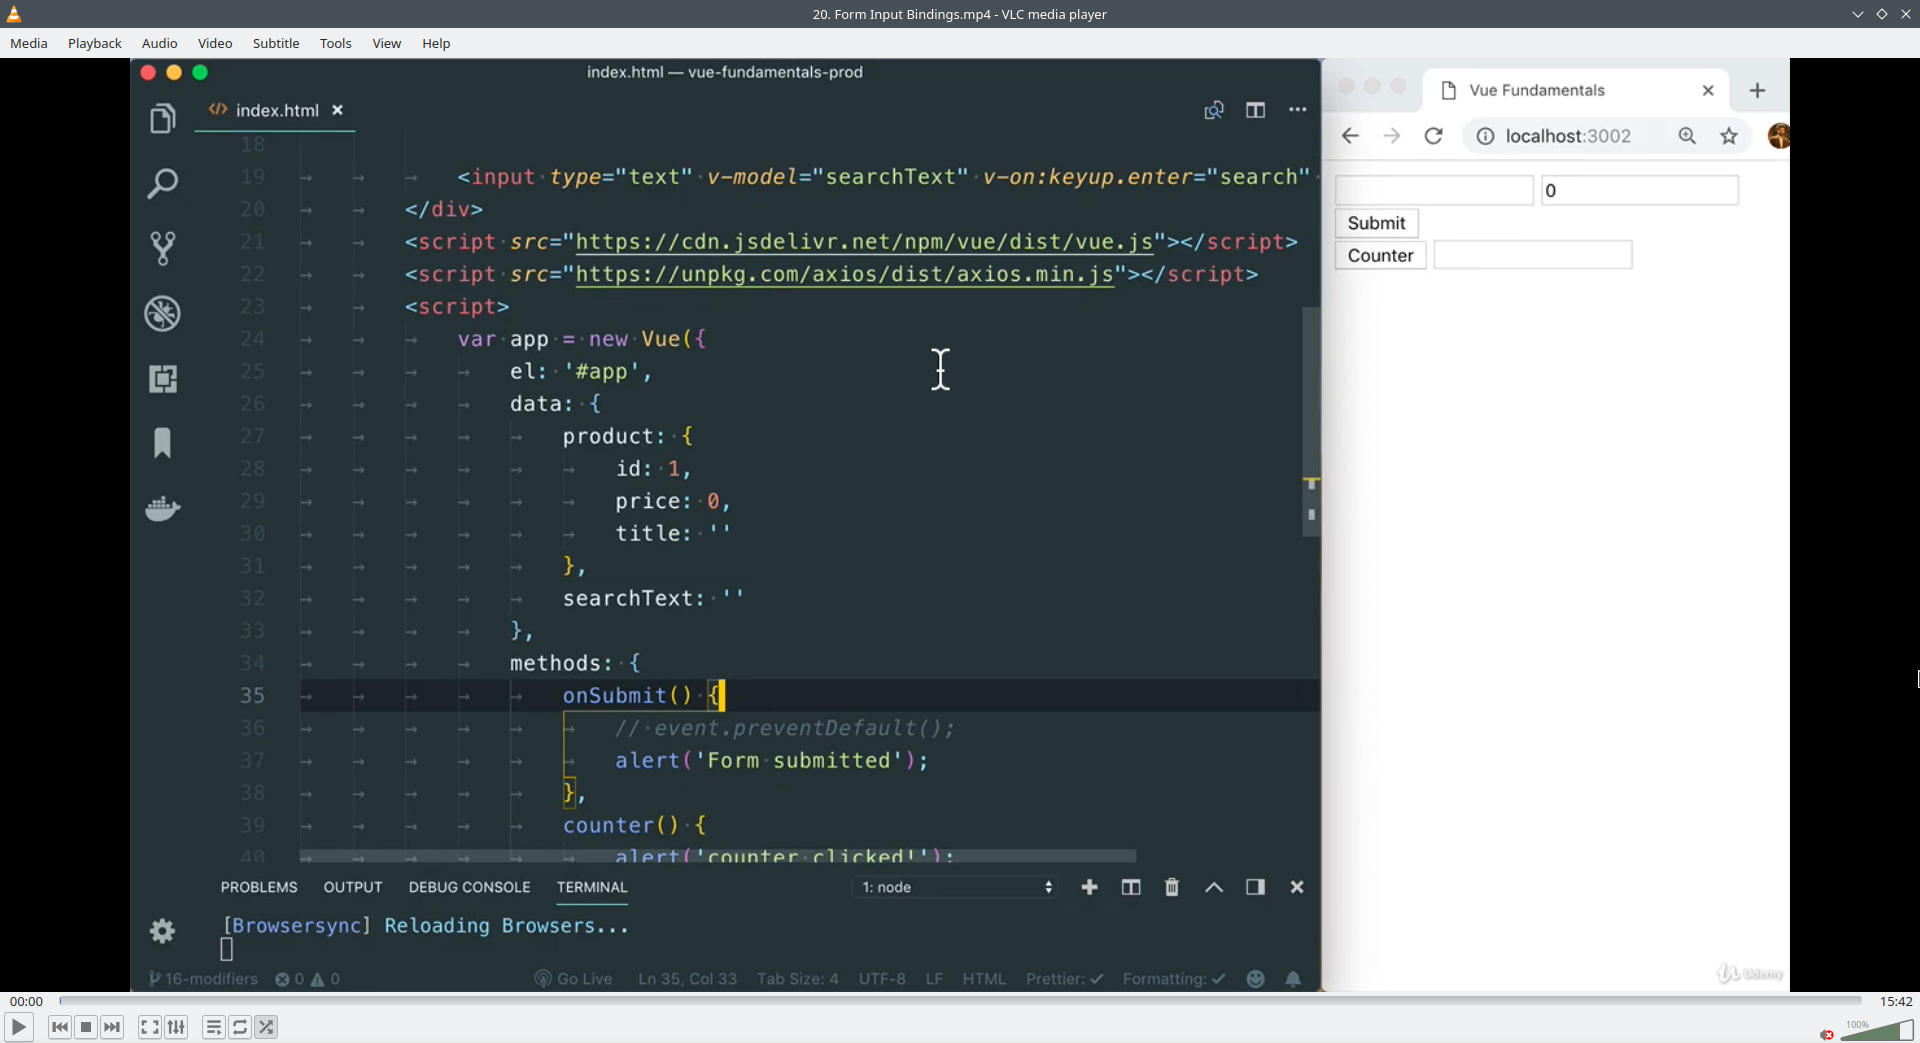Open the Docker extension panel

163,510
